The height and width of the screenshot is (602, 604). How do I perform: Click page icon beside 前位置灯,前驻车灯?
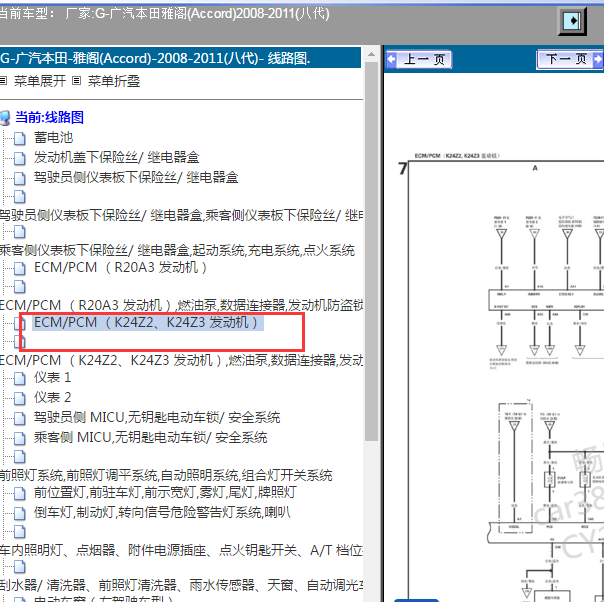[20, 493]
